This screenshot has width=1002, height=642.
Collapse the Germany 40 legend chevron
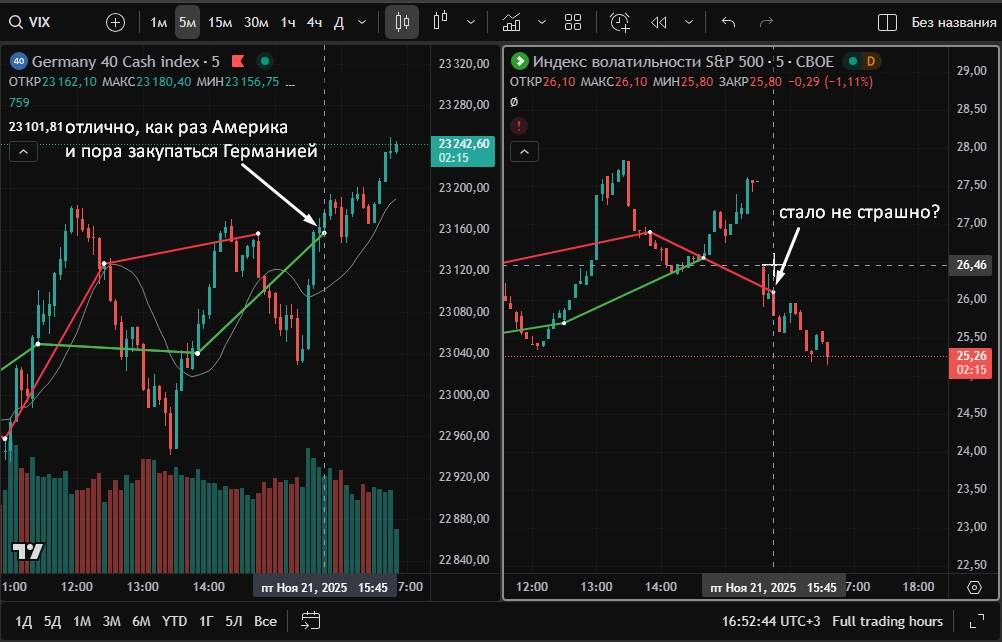(x=24, y=151)
